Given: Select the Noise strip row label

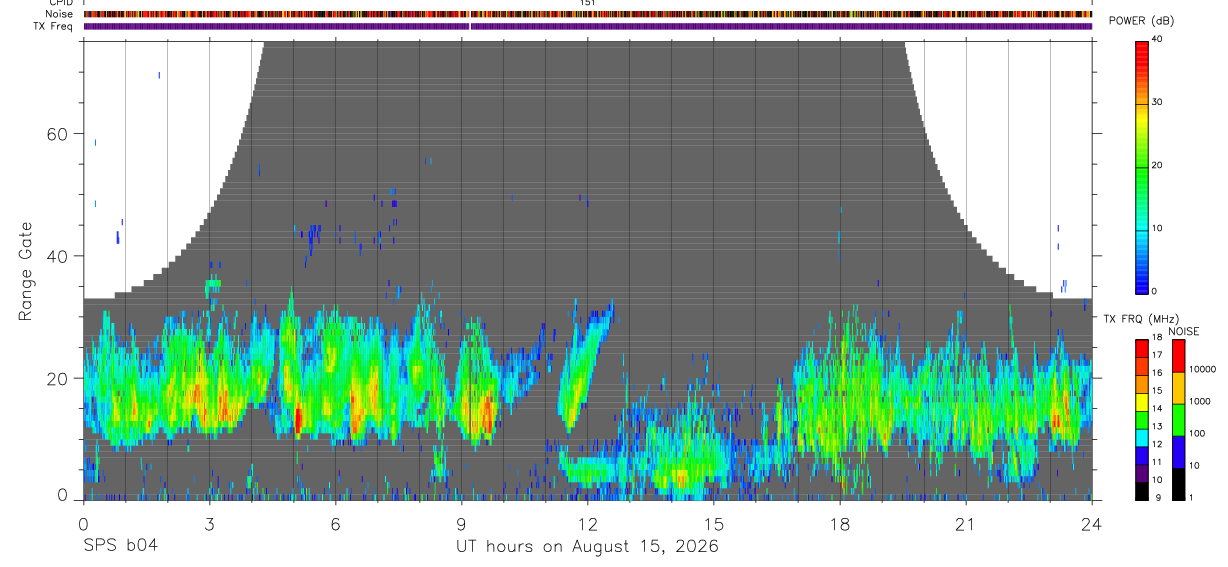Looking at the screenshot, I should 59,14.
